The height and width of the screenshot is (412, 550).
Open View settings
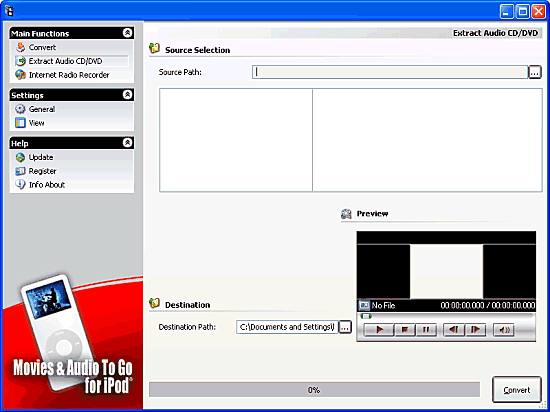click(36, 123)
